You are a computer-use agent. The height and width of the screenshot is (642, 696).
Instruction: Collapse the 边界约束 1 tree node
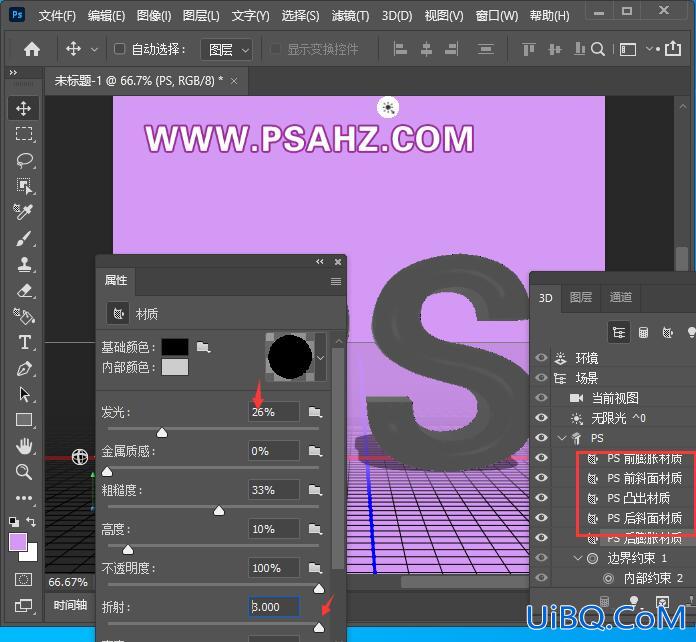click(x=577, y=558)
